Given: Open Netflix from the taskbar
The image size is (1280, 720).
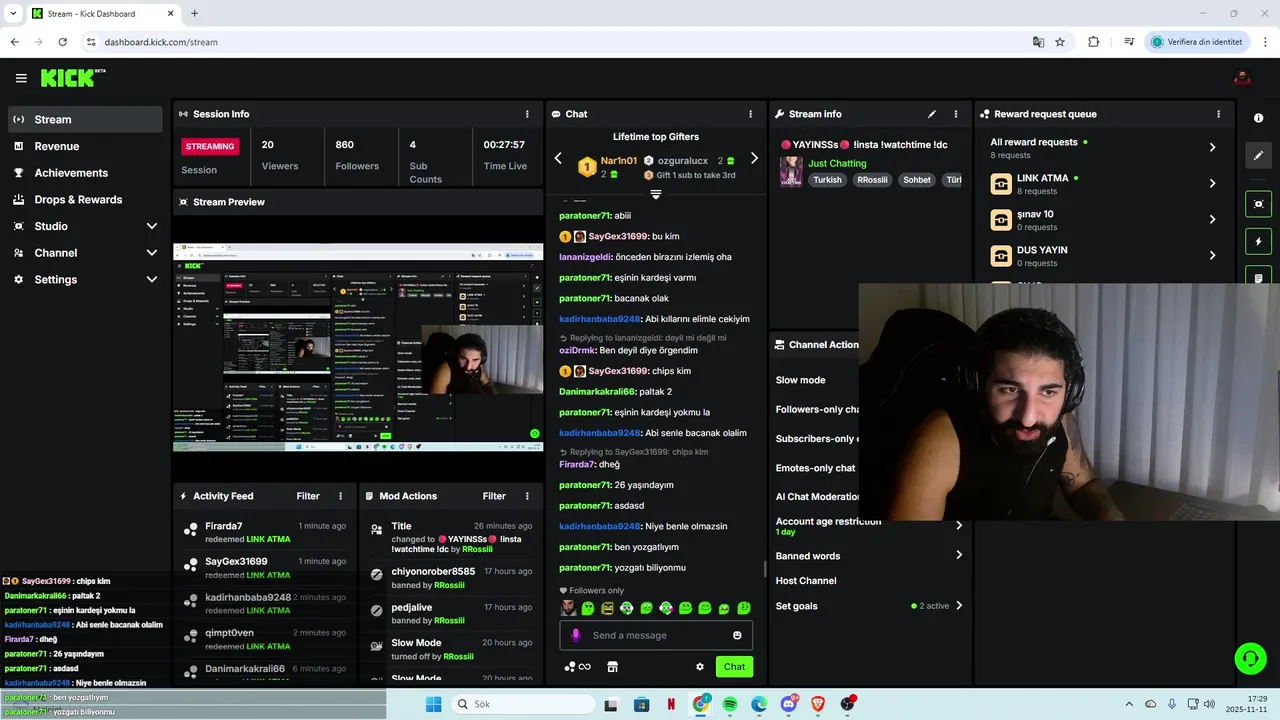Looking at the screenshot, I should pos(671,704).
